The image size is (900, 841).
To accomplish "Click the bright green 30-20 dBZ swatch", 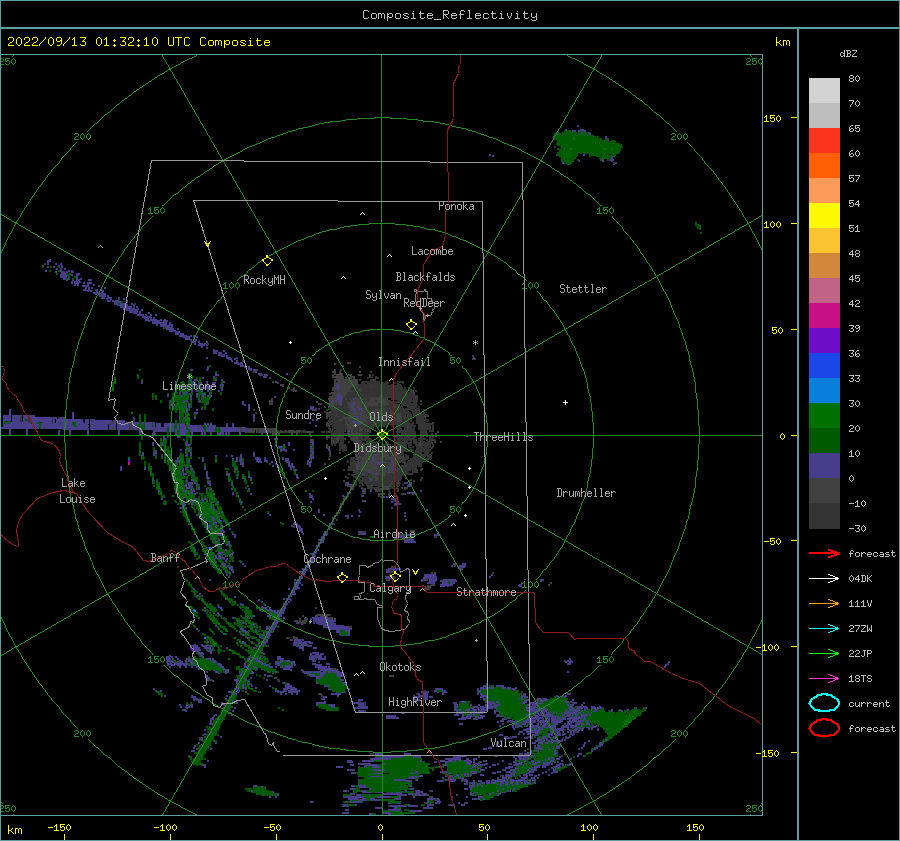I will click(x=824, y=416).
